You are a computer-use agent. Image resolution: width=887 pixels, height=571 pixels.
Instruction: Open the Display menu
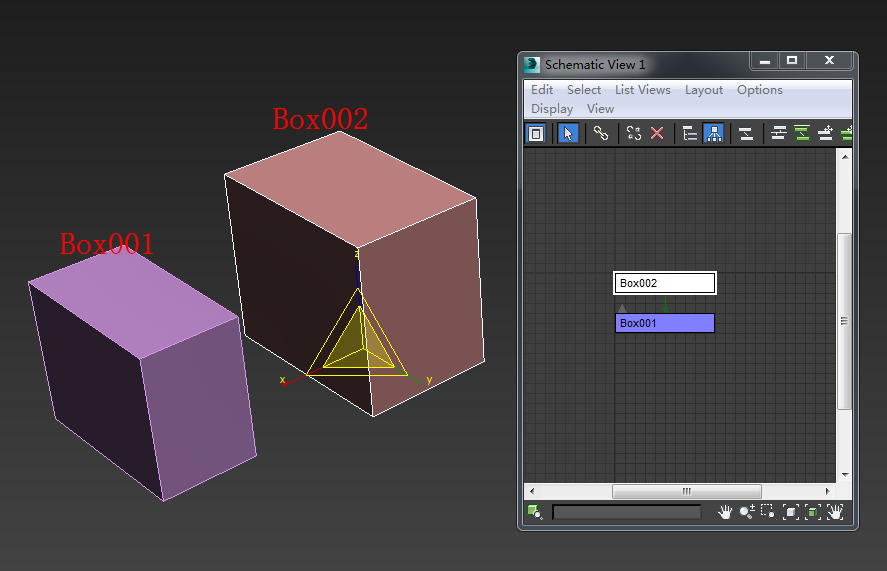[552, 109]
